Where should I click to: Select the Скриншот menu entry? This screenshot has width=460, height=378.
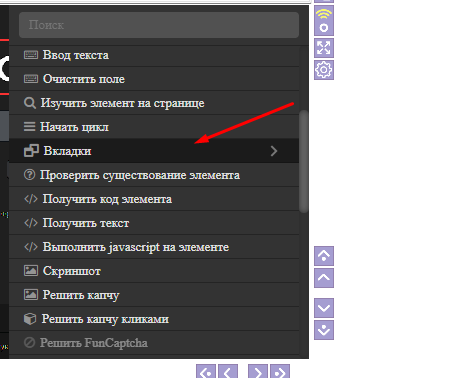tap(154, 271)
